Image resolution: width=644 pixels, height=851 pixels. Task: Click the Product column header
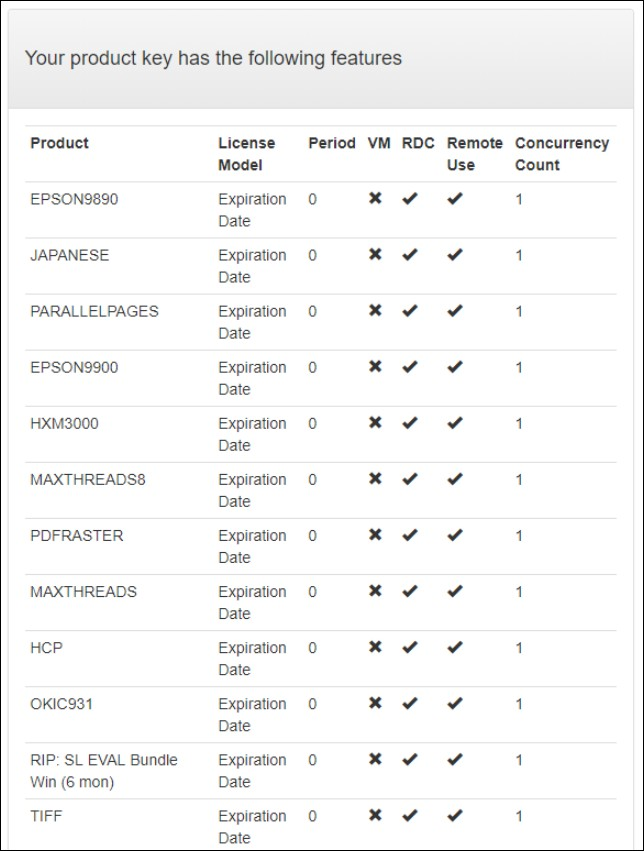59,143
